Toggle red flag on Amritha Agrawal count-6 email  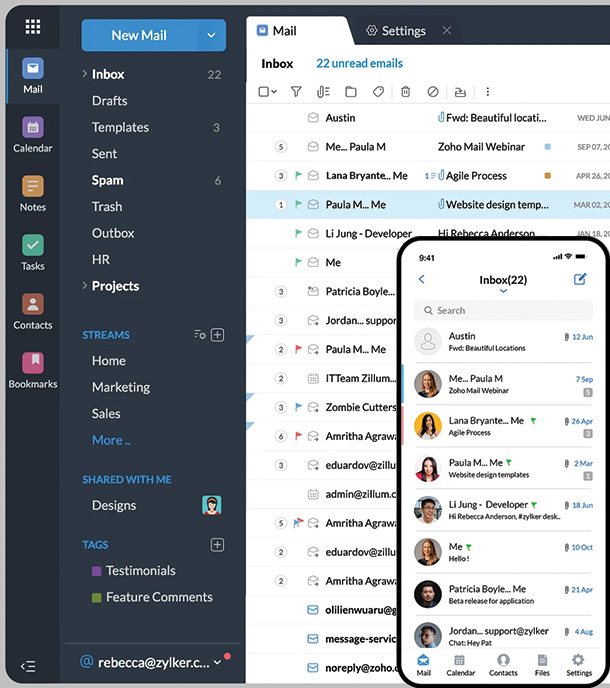(298, 436)
